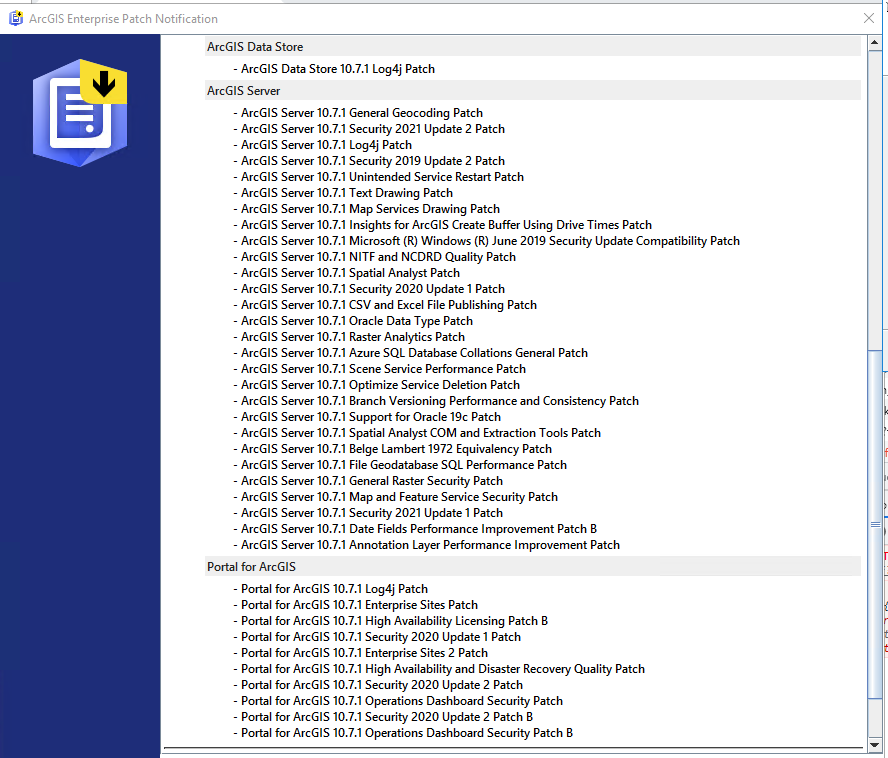Select NITF and NCDRD Quality Patch
The height and width of the screenshot is (758, 888).
(375, 257)
